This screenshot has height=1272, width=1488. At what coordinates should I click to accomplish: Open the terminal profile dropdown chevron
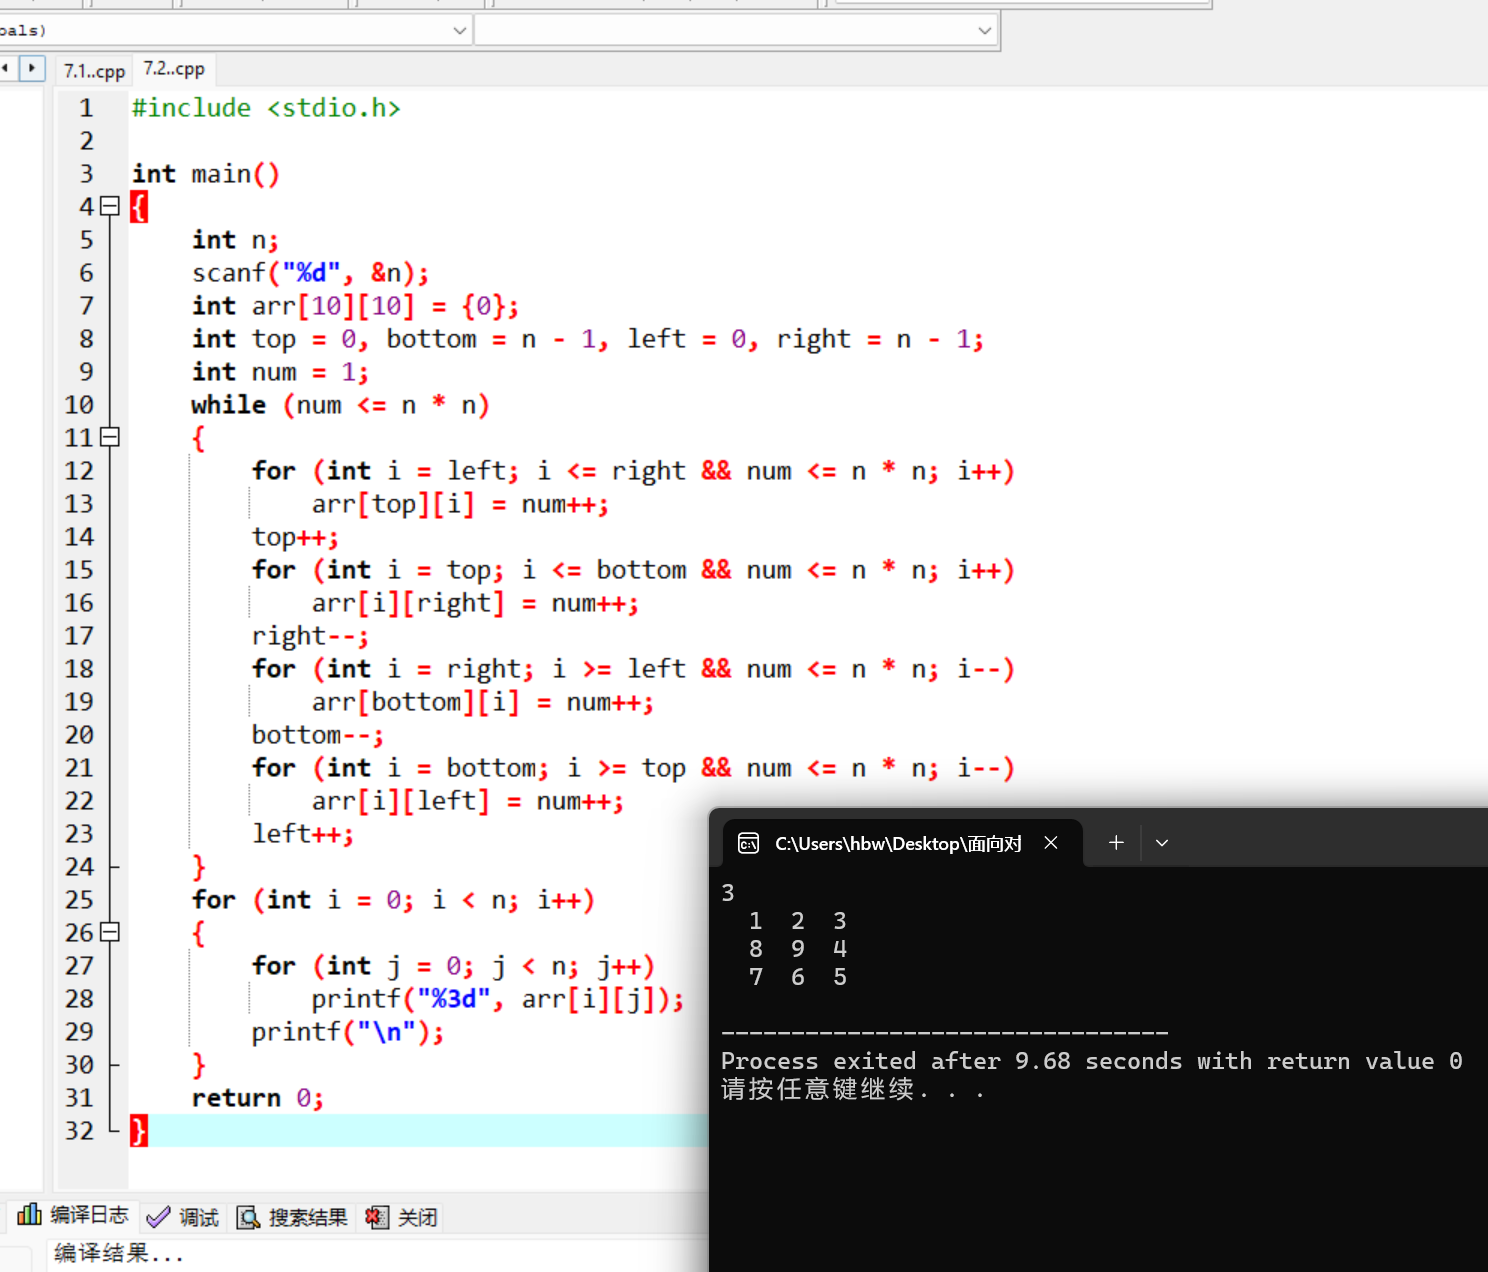[x=1162, y=843]
